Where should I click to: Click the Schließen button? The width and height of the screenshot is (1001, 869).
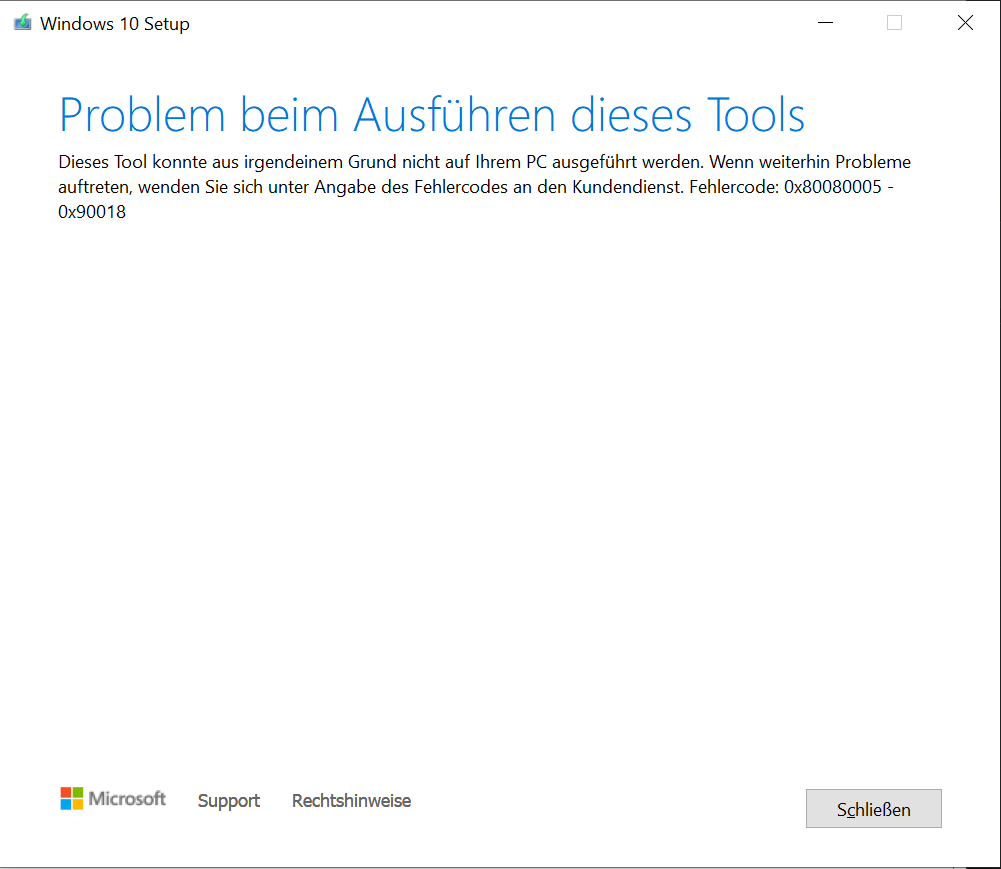point(873,808)
